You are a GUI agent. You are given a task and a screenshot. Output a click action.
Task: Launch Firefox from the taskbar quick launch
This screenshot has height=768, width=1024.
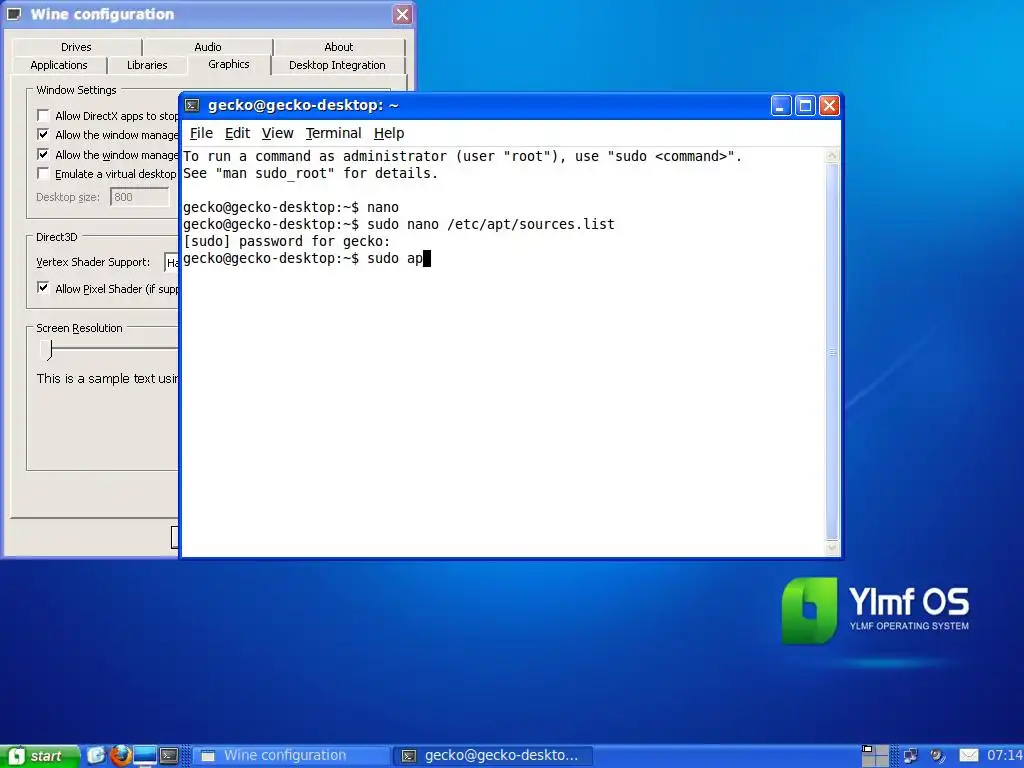coord(120,756)
